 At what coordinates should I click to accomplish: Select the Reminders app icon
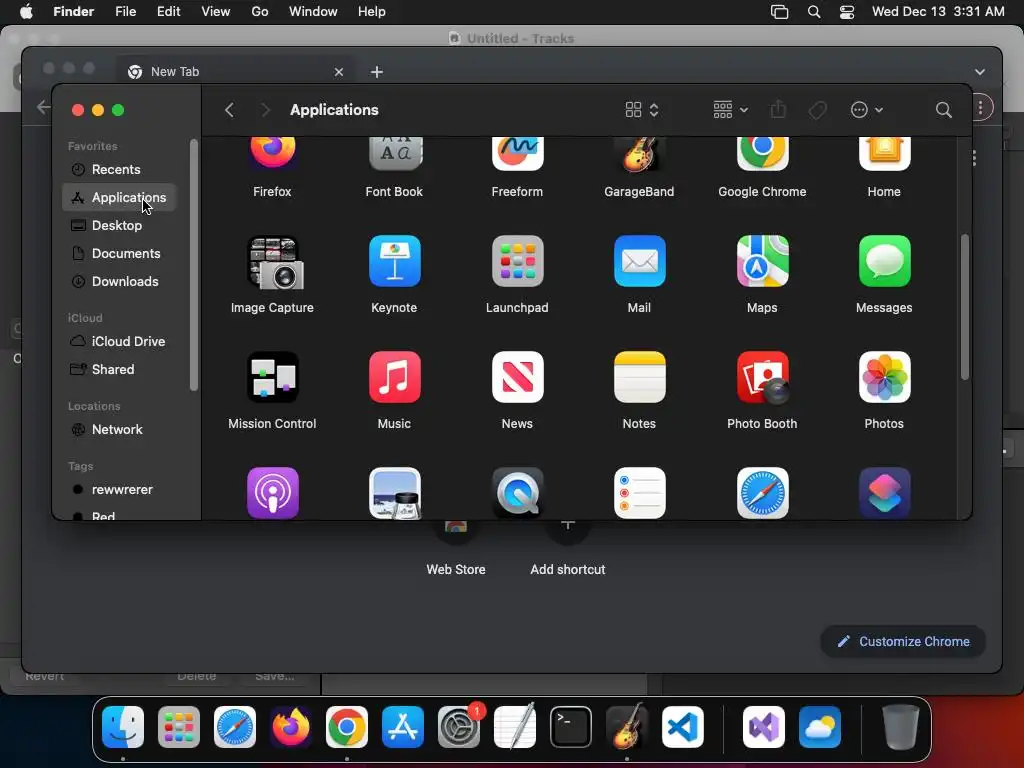pyautogui.click(x=639, y=493)
